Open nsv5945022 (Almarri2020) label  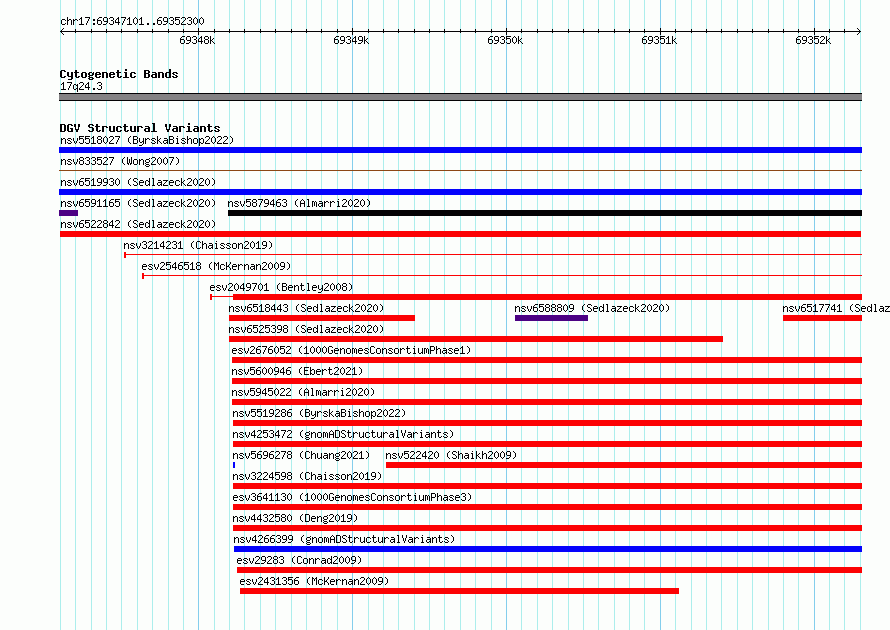303,392
